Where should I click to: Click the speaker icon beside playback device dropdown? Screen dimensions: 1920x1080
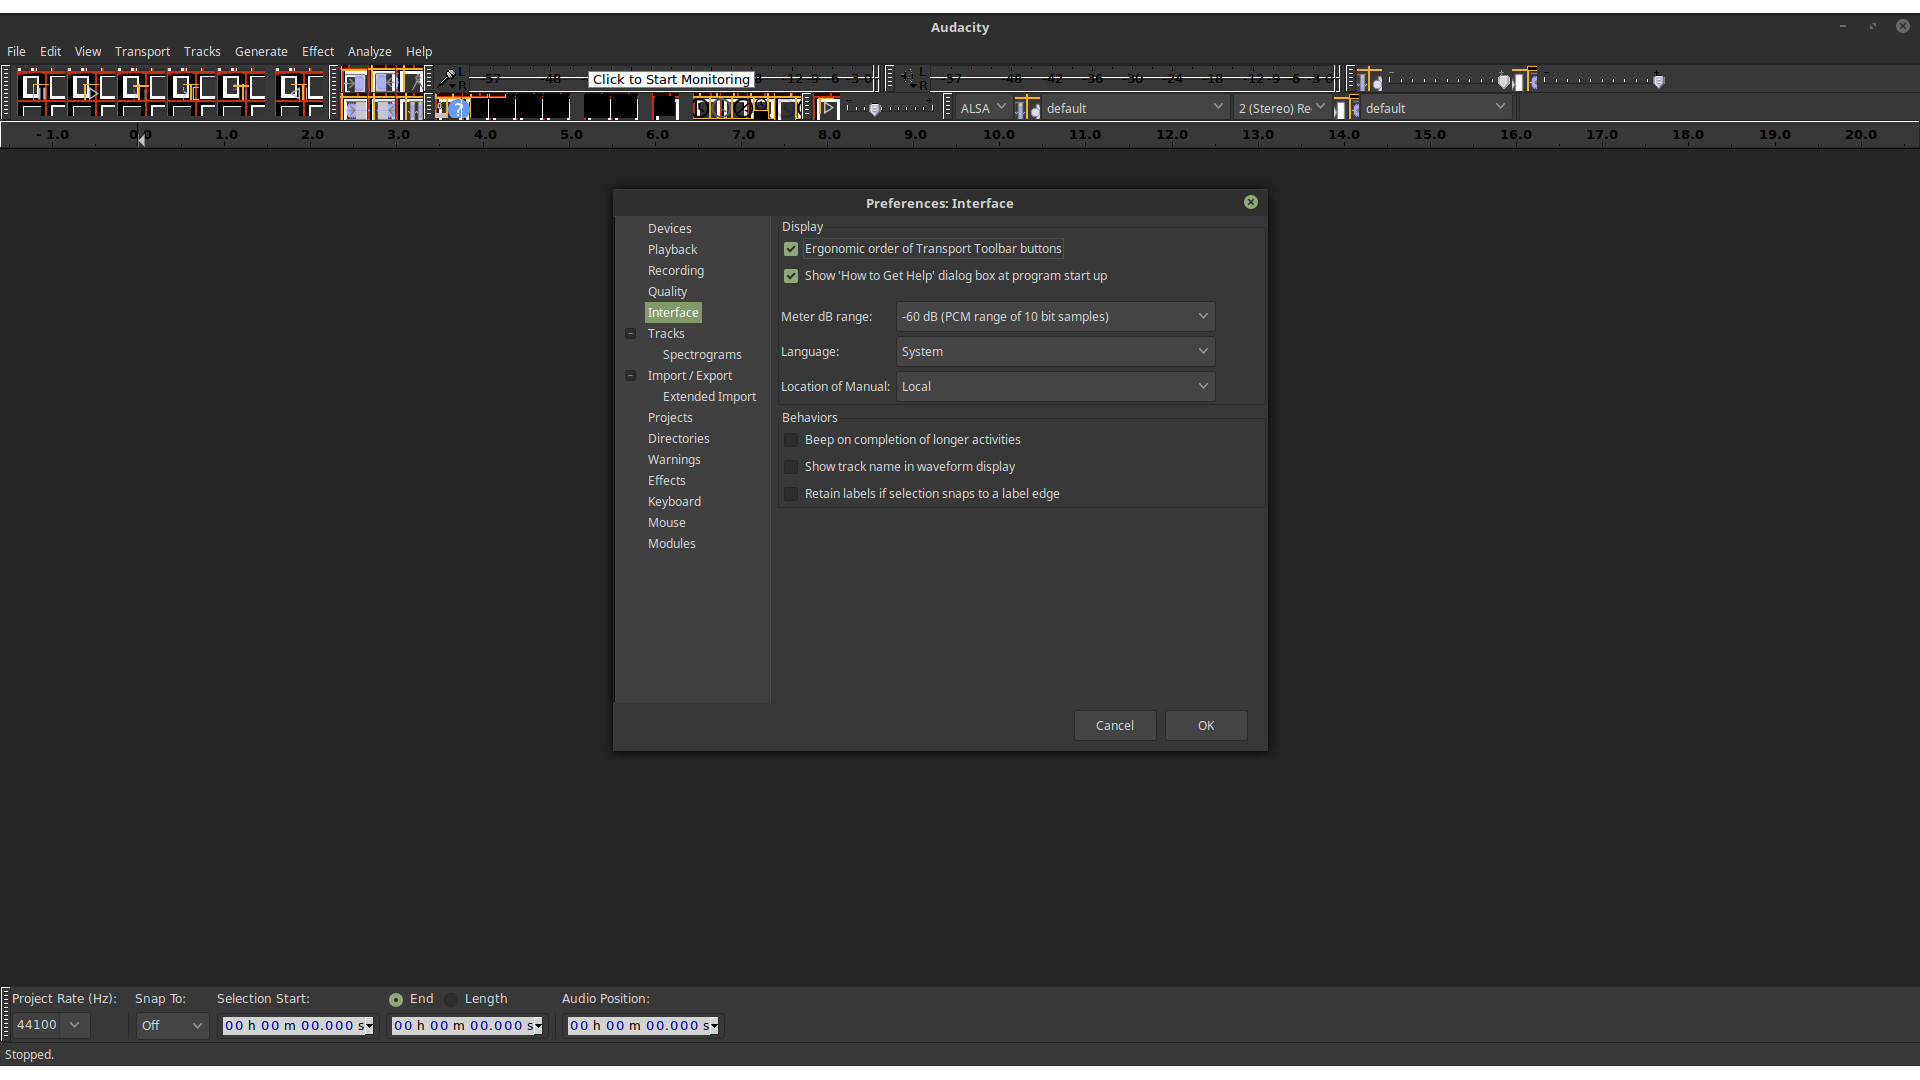click(1347, 108)
